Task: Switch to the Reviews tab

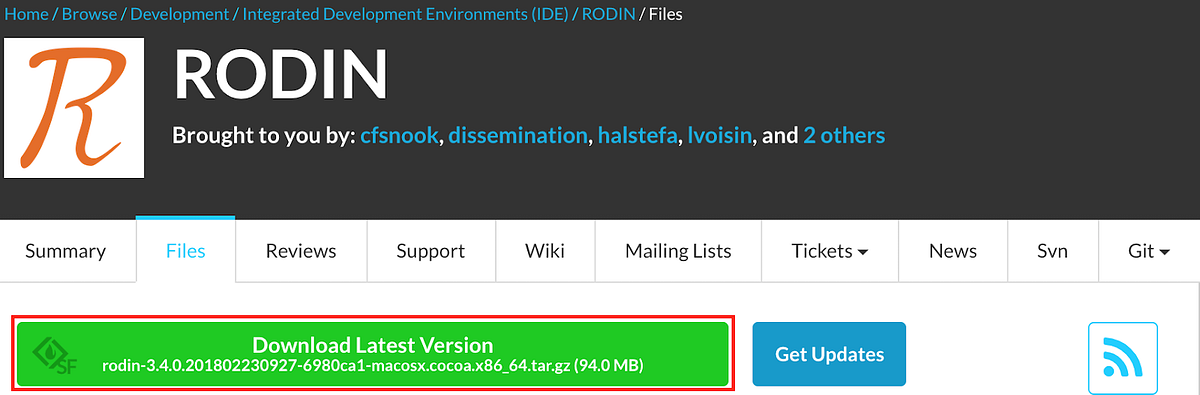Action: pyautogui.click(x=301, y=251)
